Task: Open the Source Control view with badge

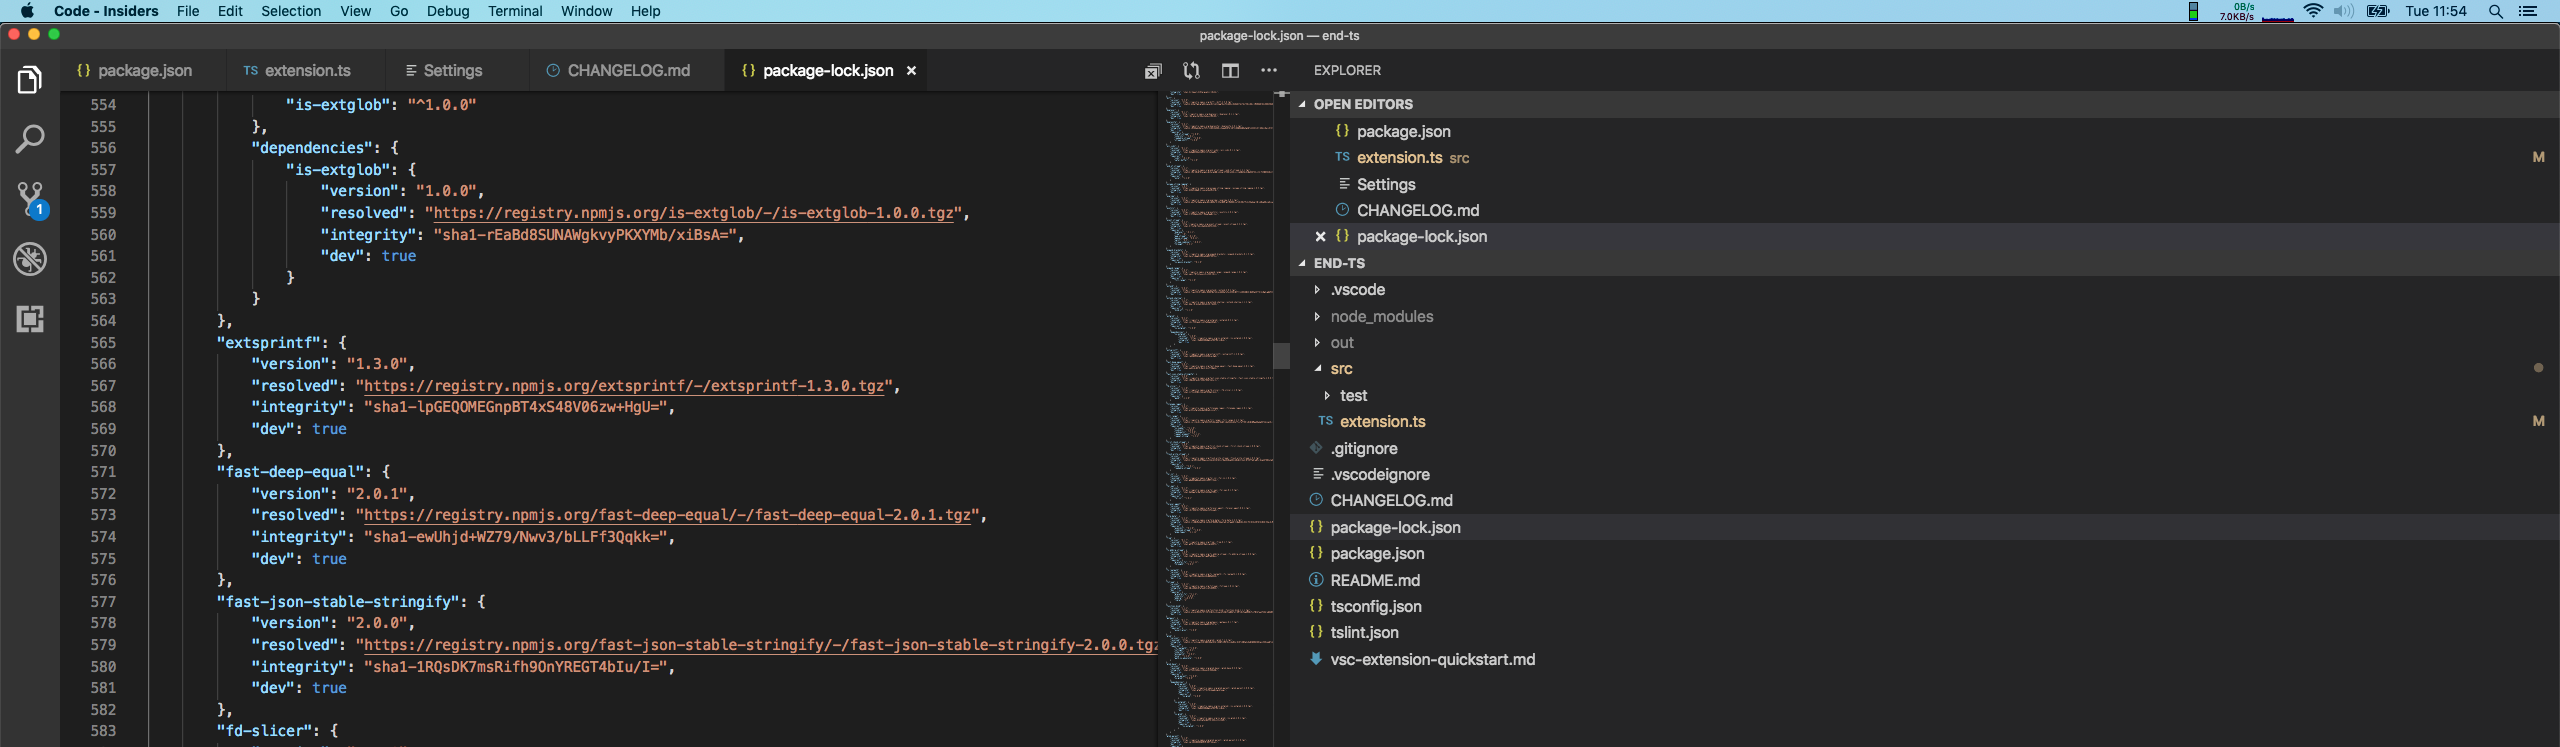Action: [31, 200]
